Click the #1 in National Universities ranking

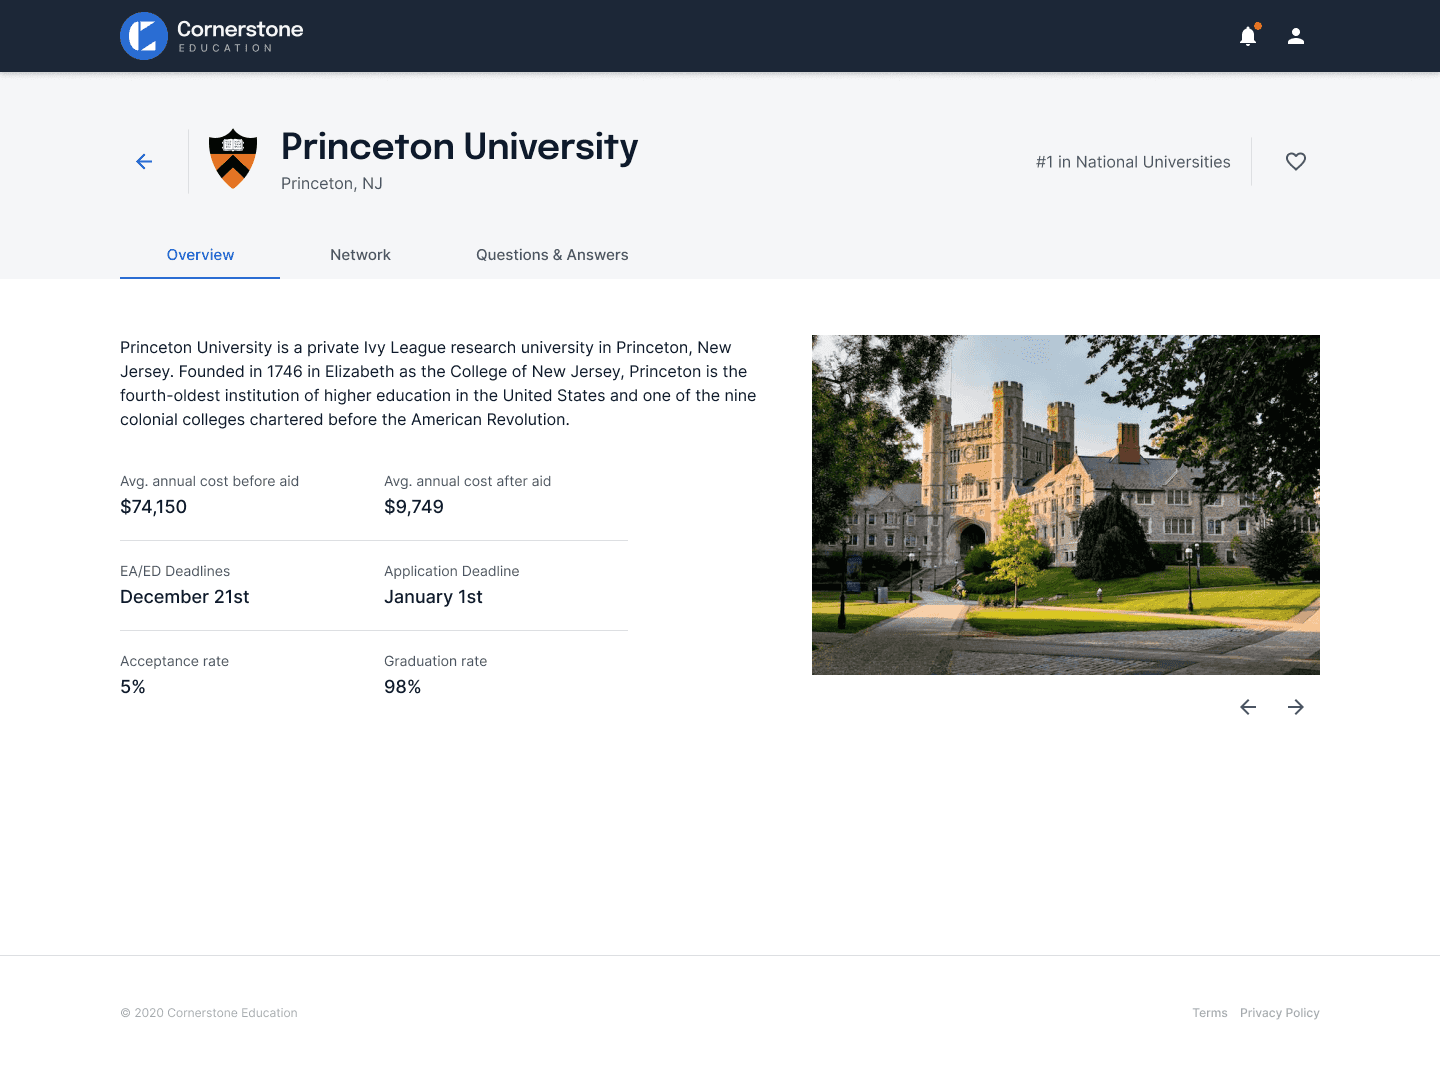[1132, 161]
